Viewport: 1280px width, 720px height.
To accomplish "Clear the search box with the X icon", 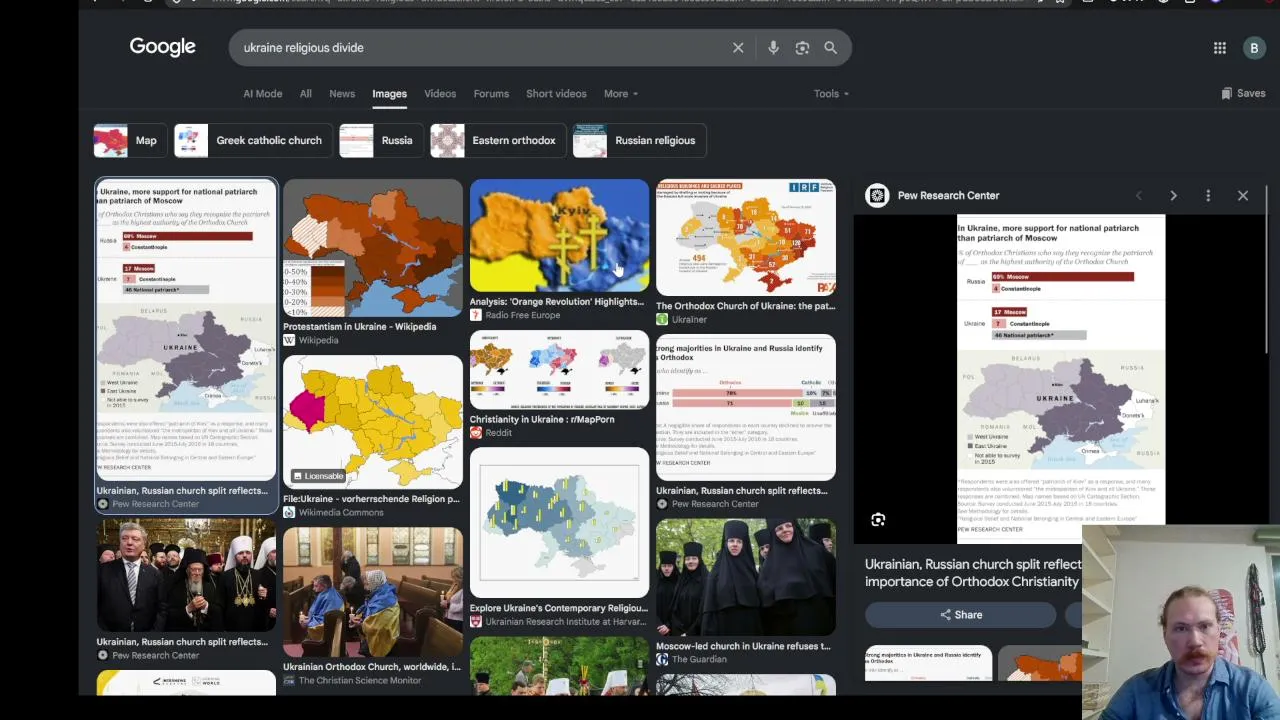I will [738, 48].
